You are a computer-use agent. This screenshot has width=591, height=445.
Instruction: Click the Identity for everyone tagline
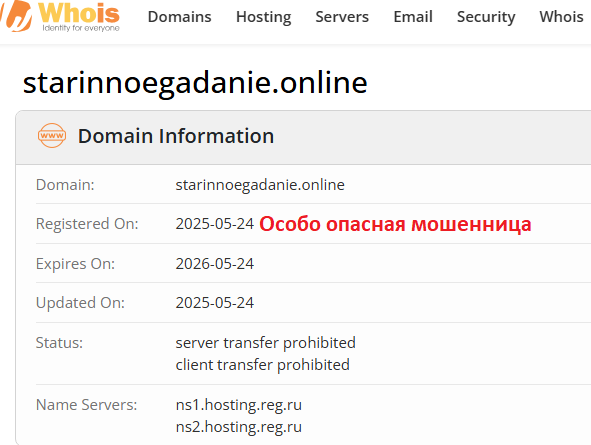81,28
